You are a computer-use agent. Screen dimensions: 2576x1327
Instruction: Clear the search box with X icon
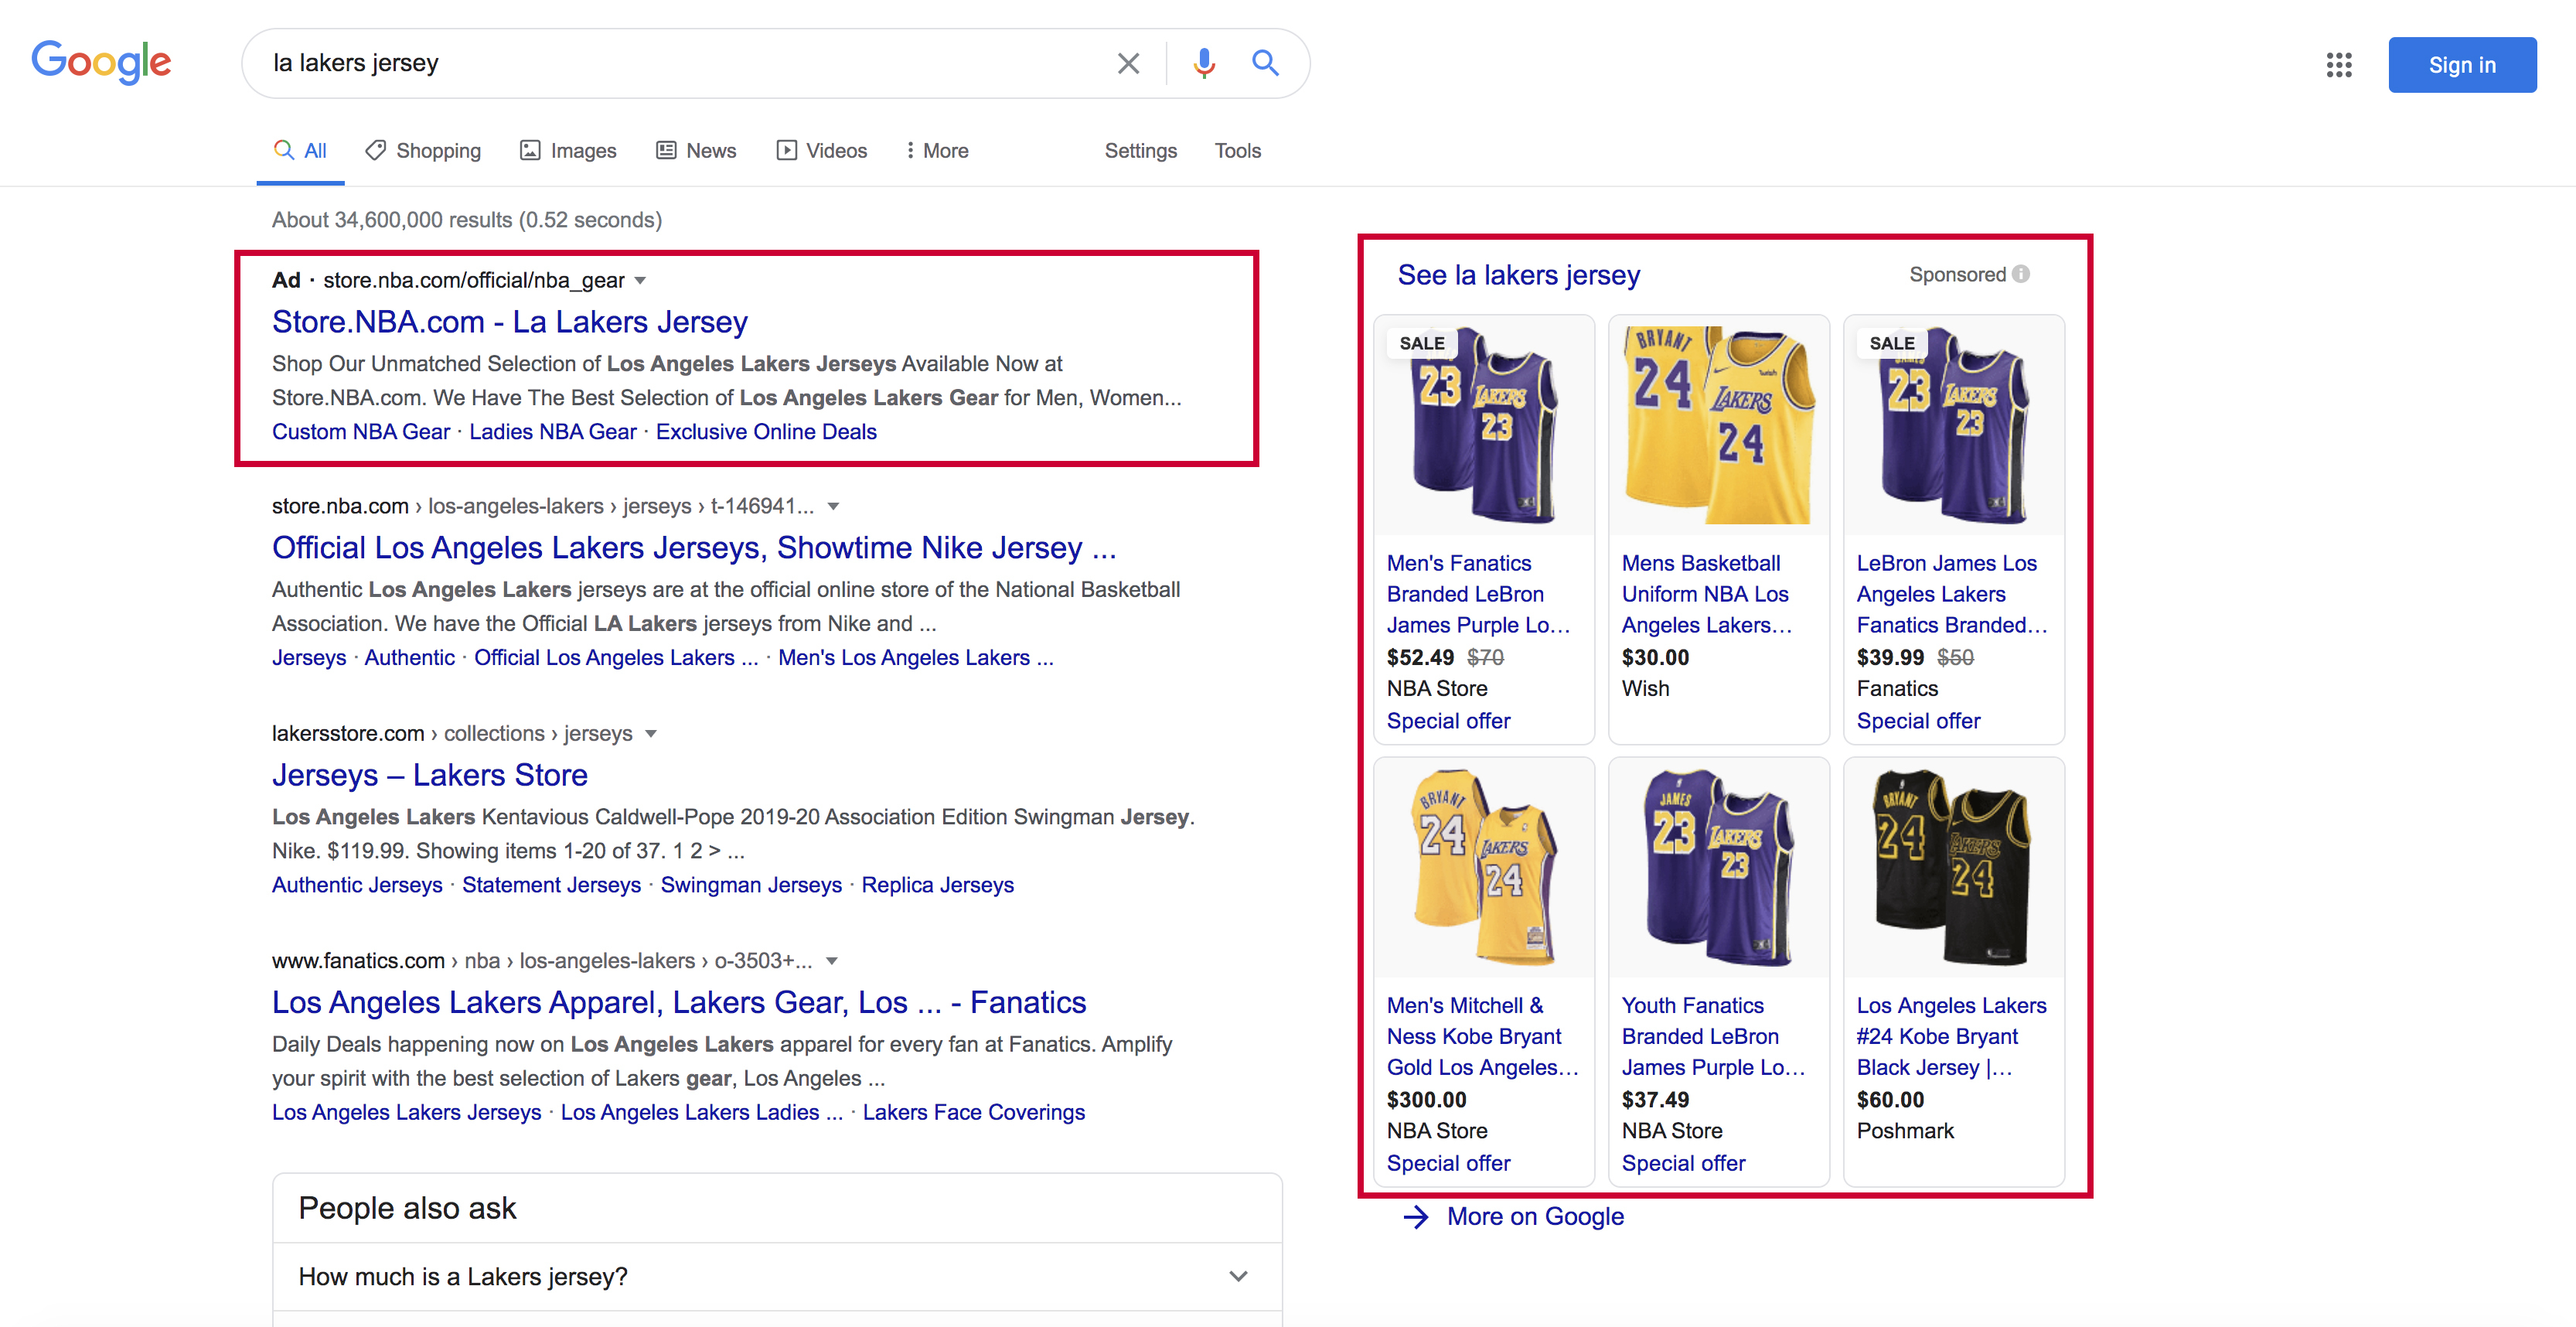1128,63
